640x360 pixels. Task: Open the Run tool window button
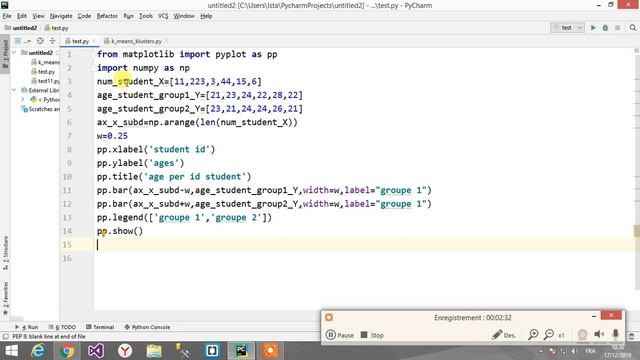click(27, 327)
